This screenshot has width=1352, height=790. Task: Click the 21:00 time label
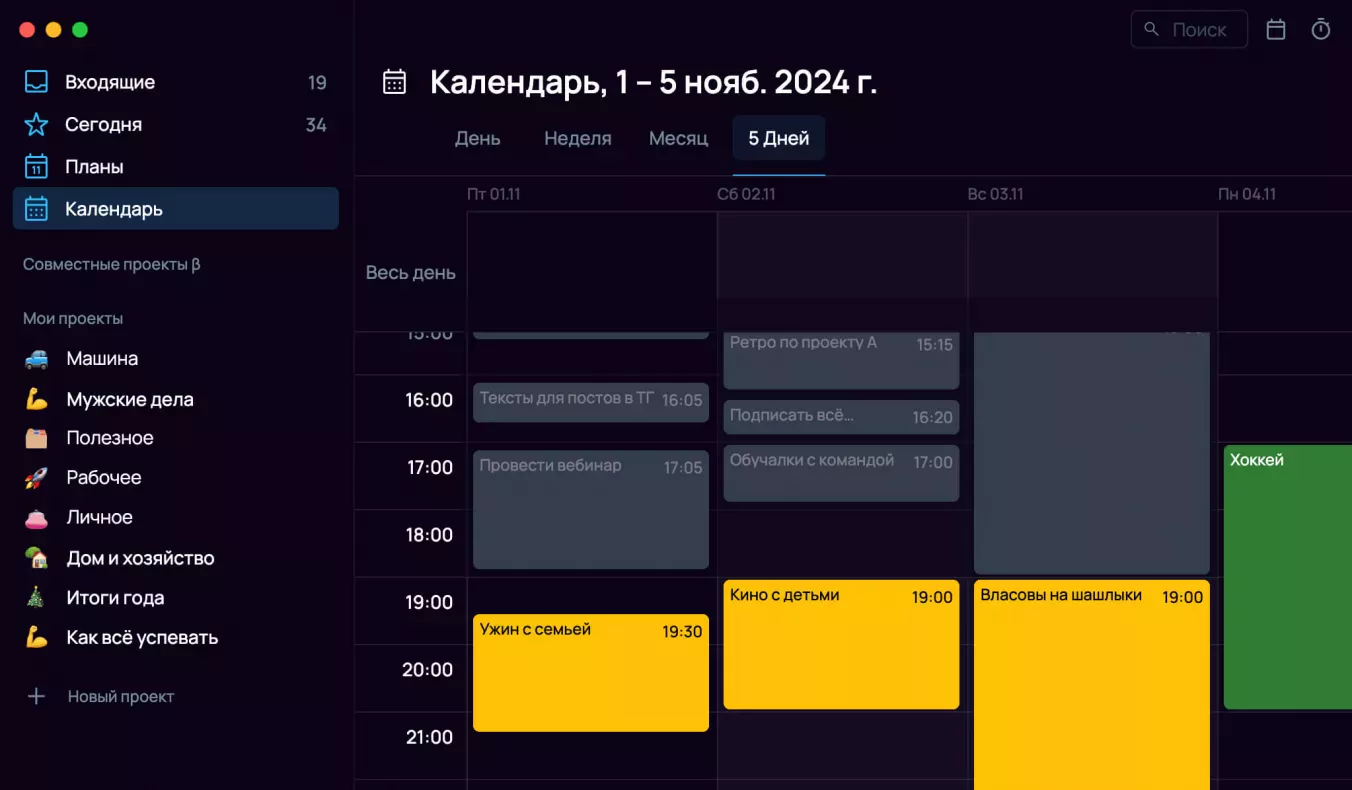click(x=428, y=737)
